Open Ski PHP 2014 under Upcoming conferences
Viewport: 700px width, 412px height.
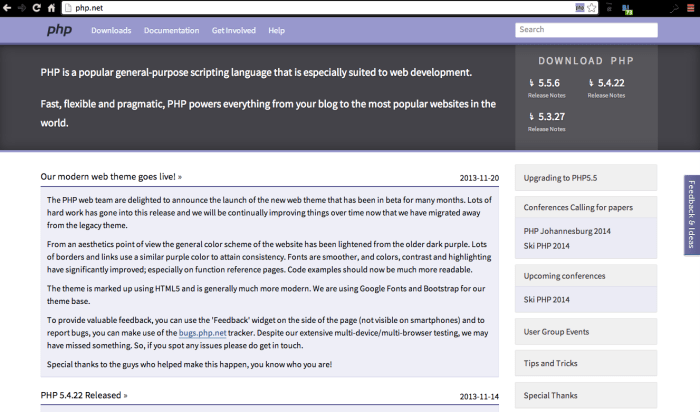pos(546,300)
